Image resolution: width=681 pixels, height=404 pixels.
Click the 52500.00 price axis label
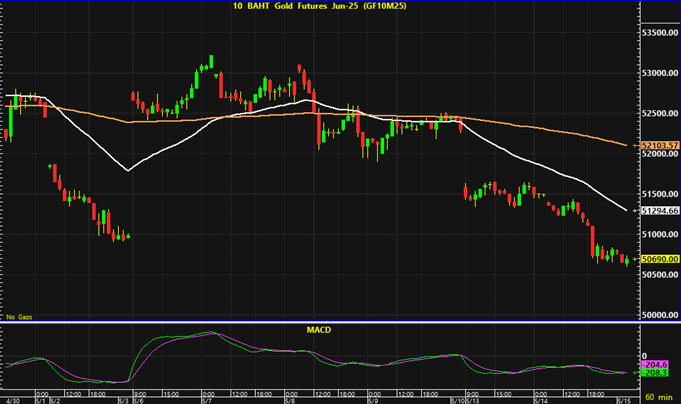click(660, 114)
